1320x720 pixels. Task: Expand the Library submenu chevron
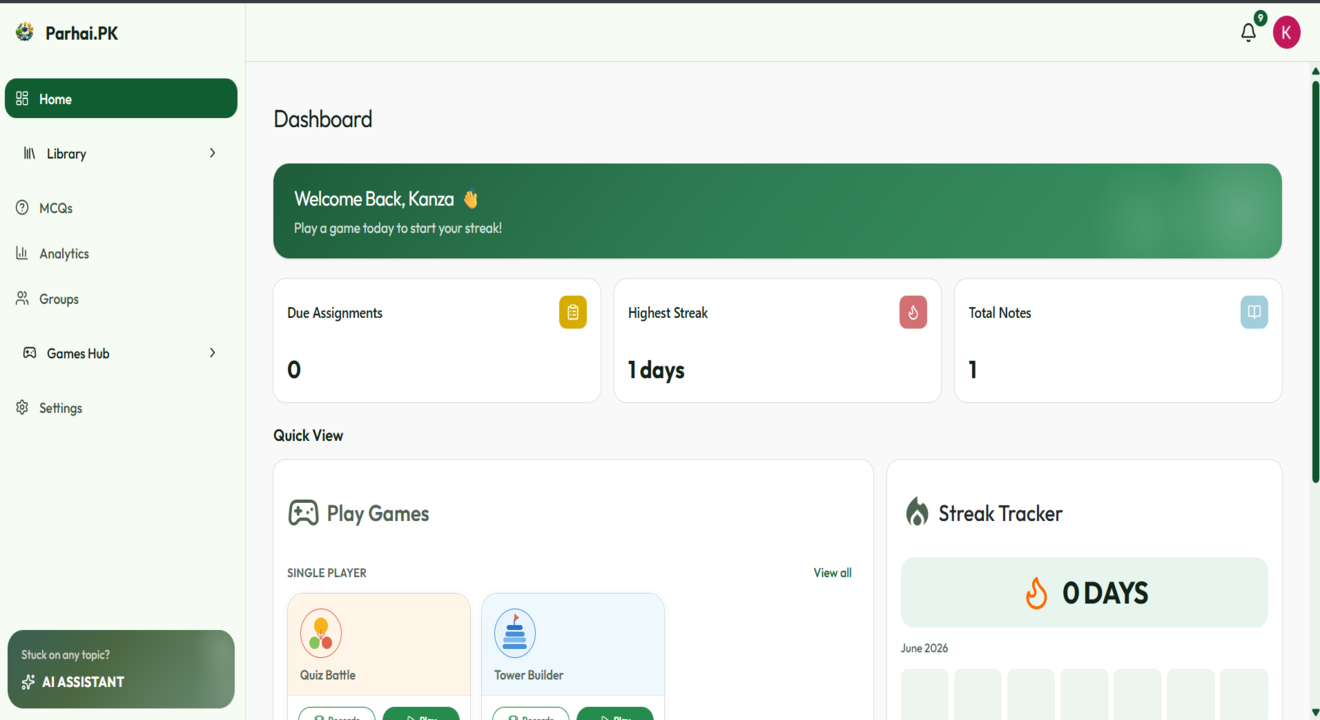pos(212,153)
